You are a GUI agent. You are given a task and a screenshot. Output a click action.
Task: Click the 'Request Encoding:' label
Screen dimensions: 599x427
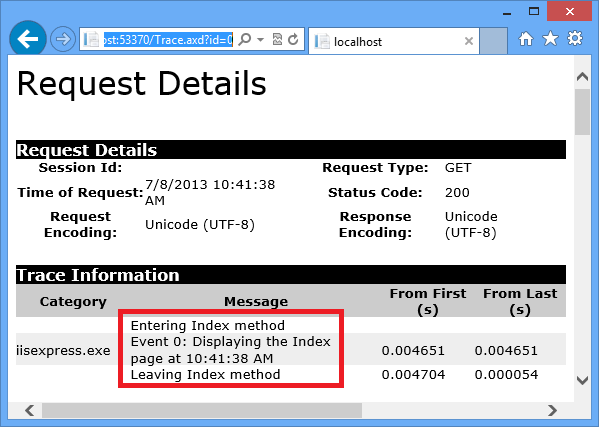pyautogui.click(x=80, y=225)
